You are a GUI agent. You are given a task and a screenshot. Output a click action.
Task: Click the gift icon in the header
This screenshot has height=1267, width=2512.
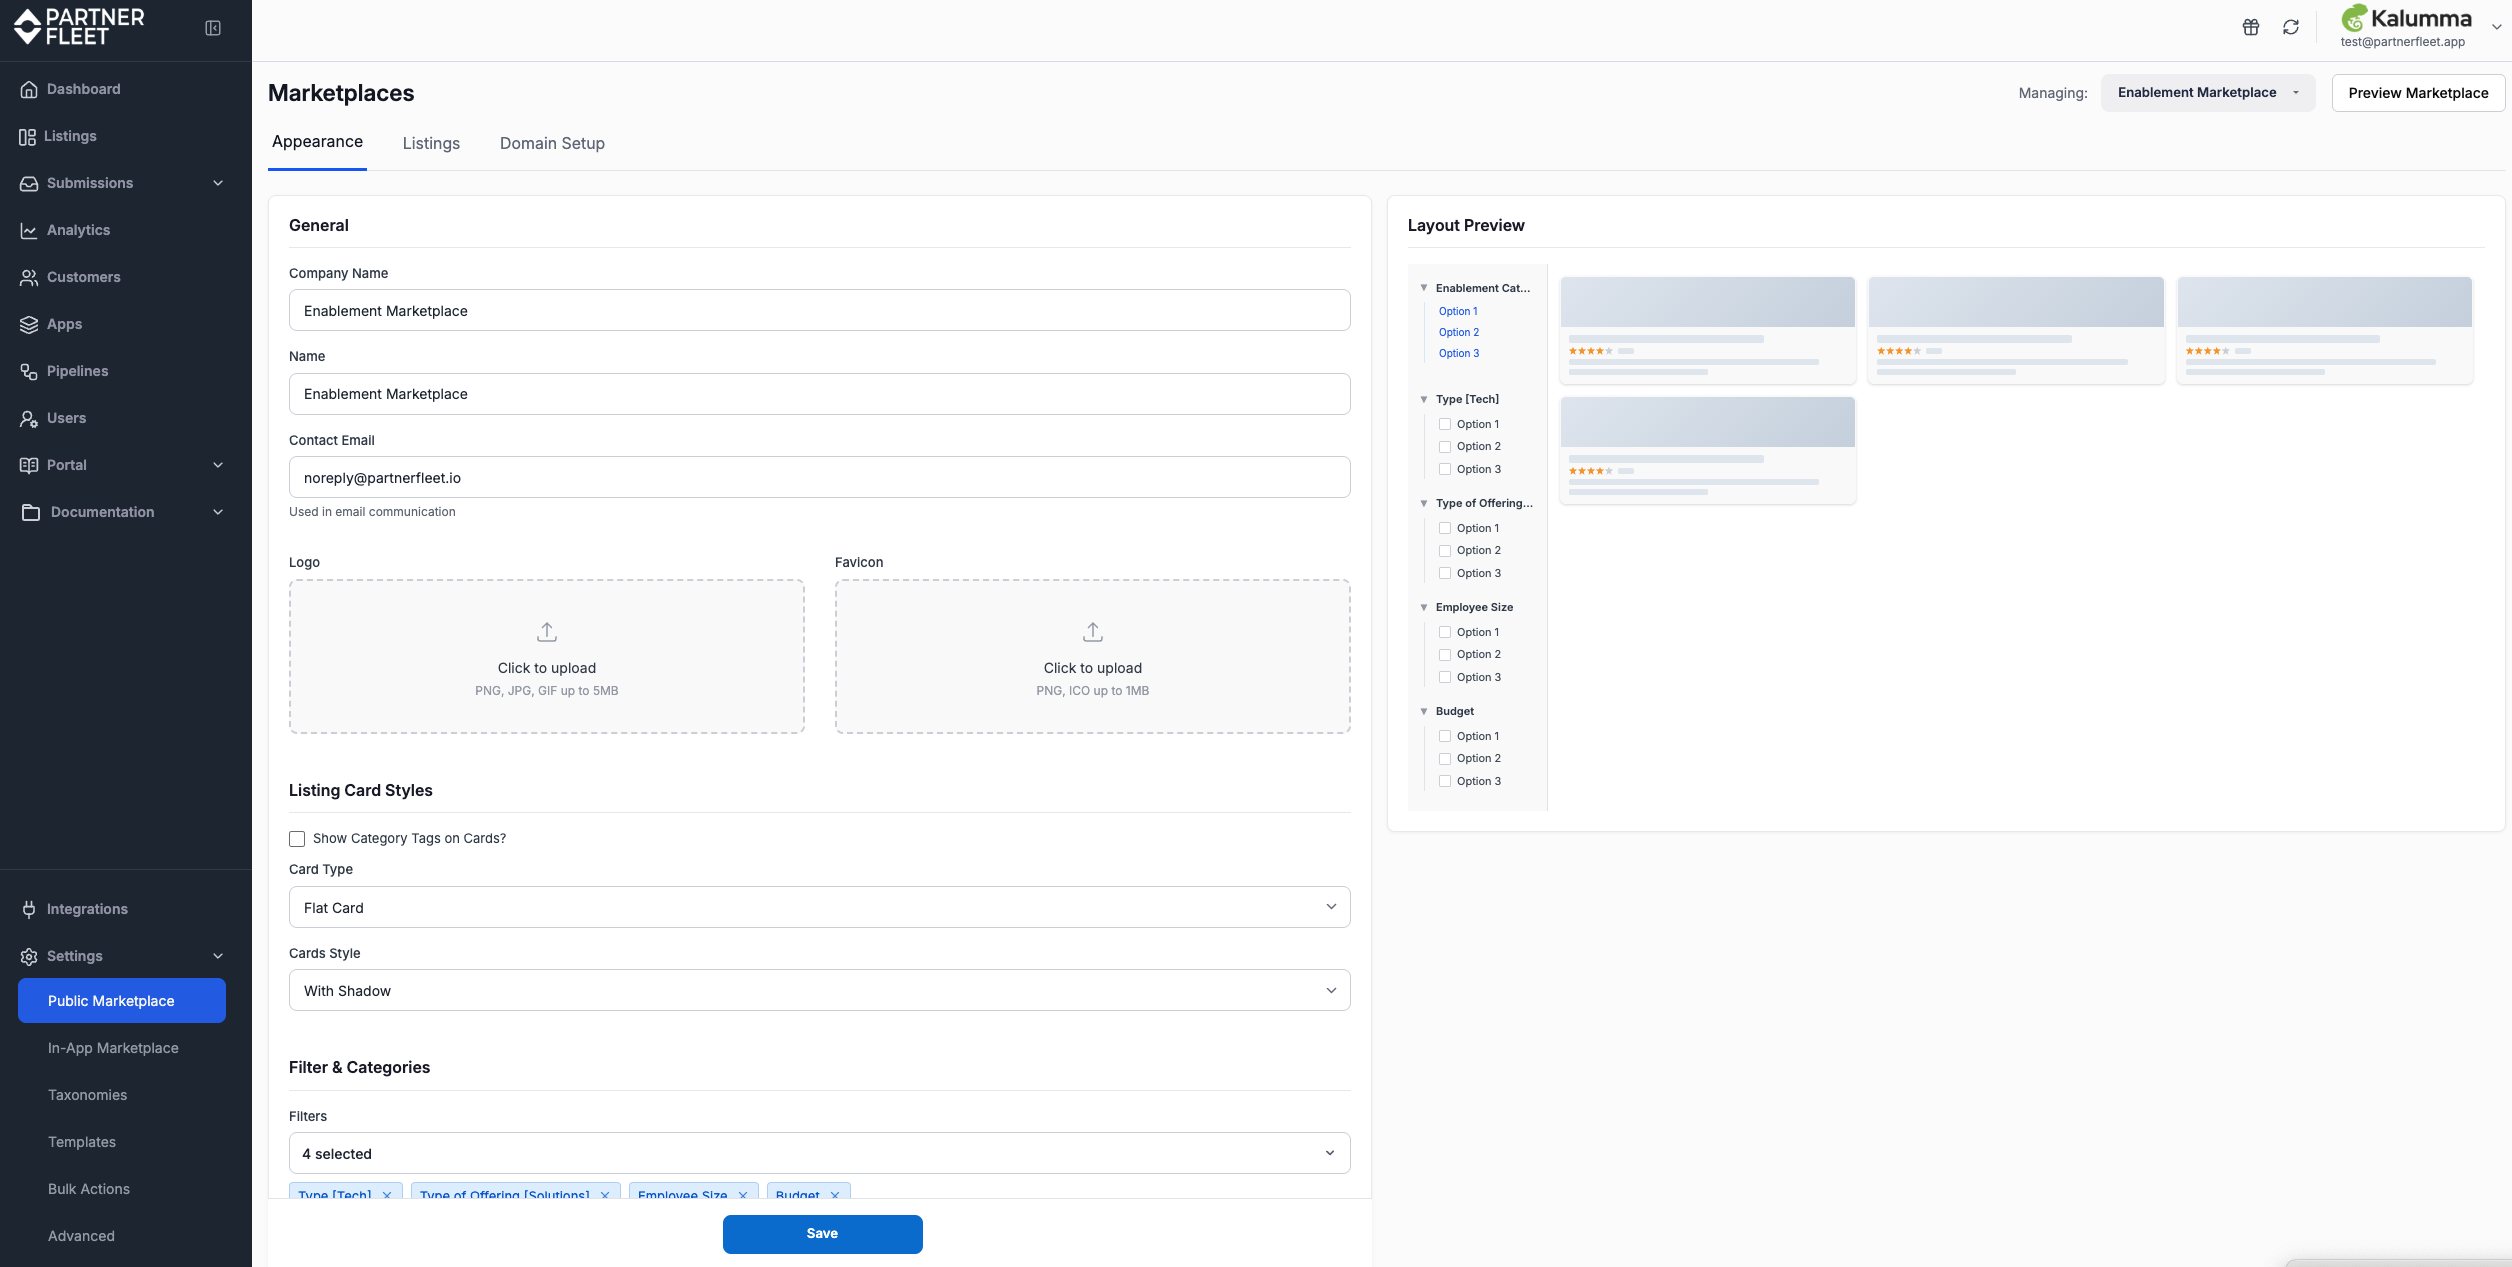click(2251, 27)
